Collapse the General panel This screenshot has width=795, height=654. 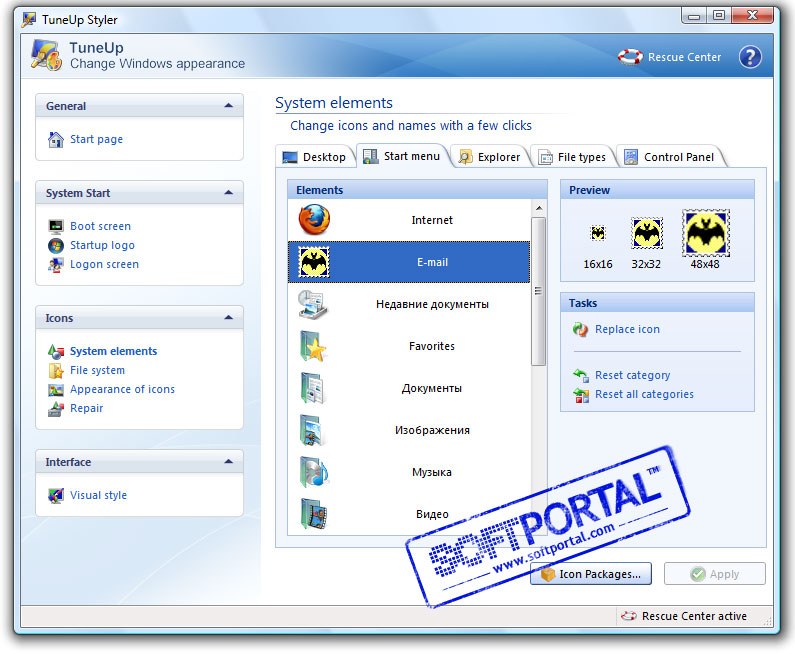click(x=229, y=106)
